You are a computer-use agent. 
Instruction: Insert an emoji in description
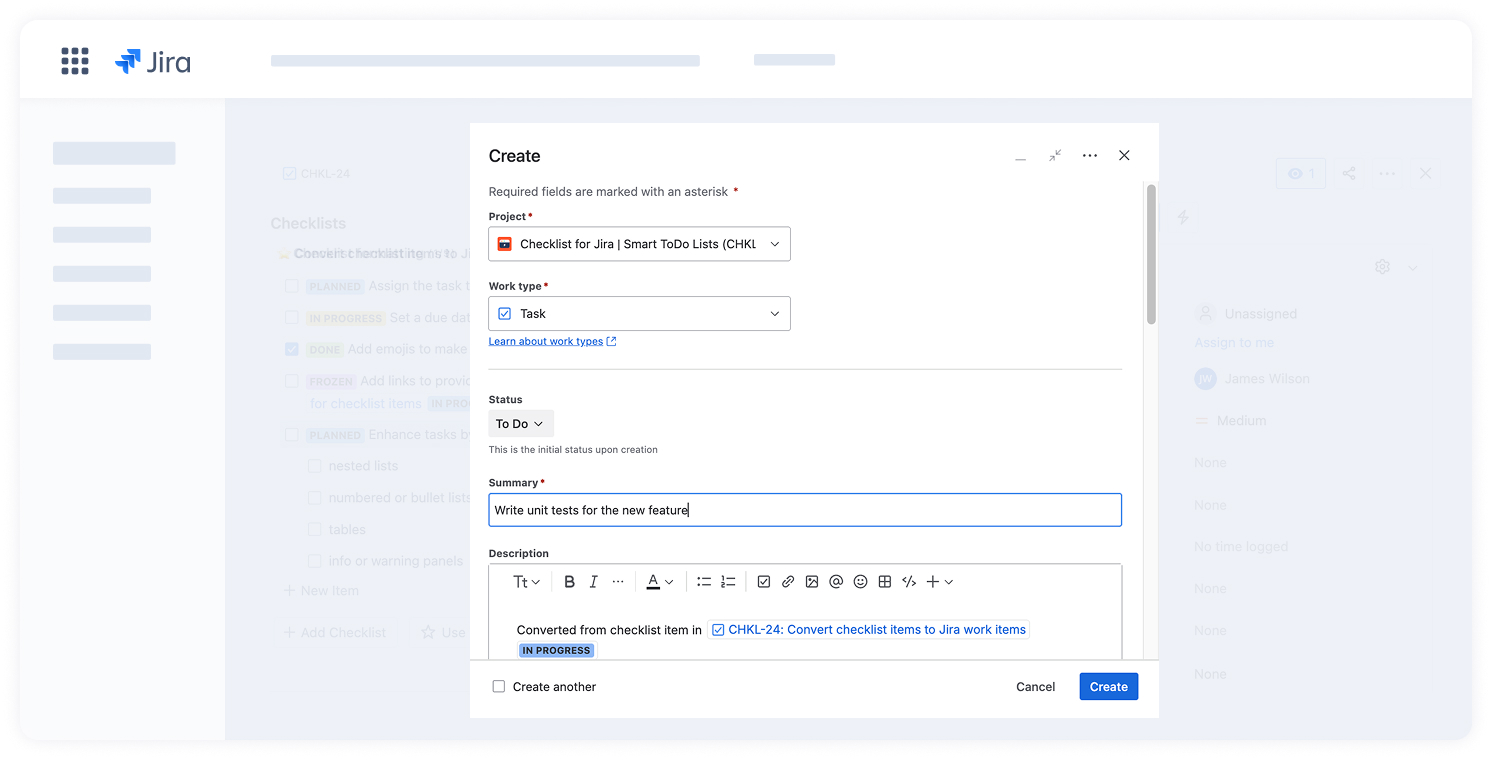click(x=860, y=582)
